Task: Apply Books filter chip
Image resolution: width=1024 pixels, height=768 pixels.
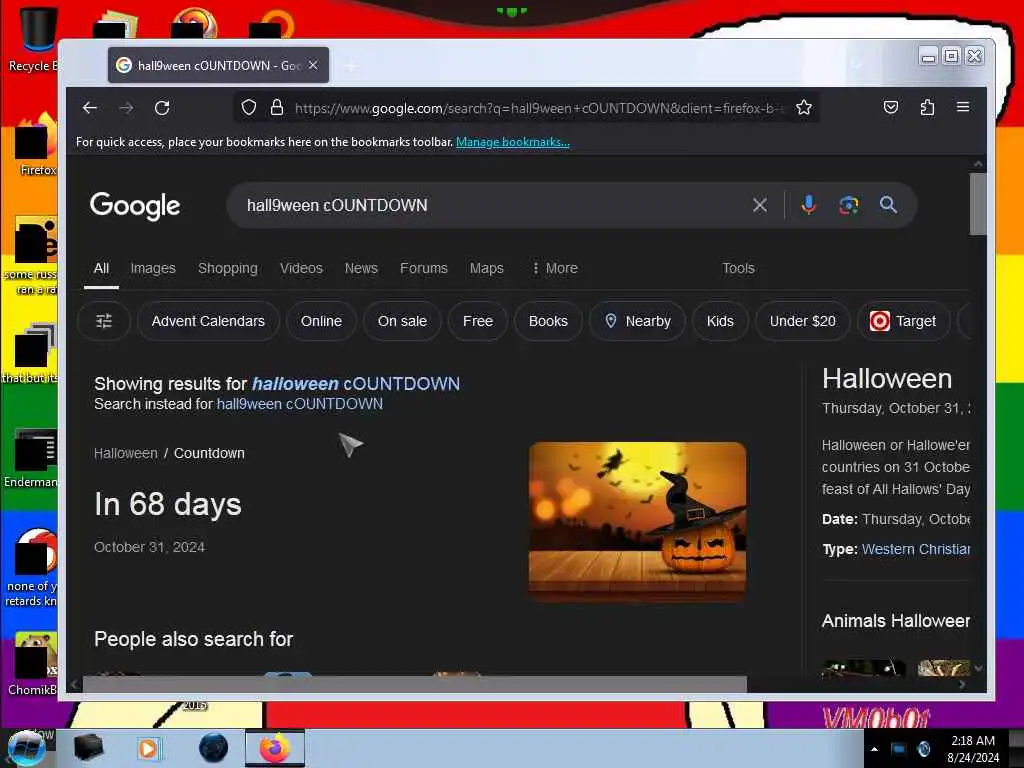Action: point(548,321)
